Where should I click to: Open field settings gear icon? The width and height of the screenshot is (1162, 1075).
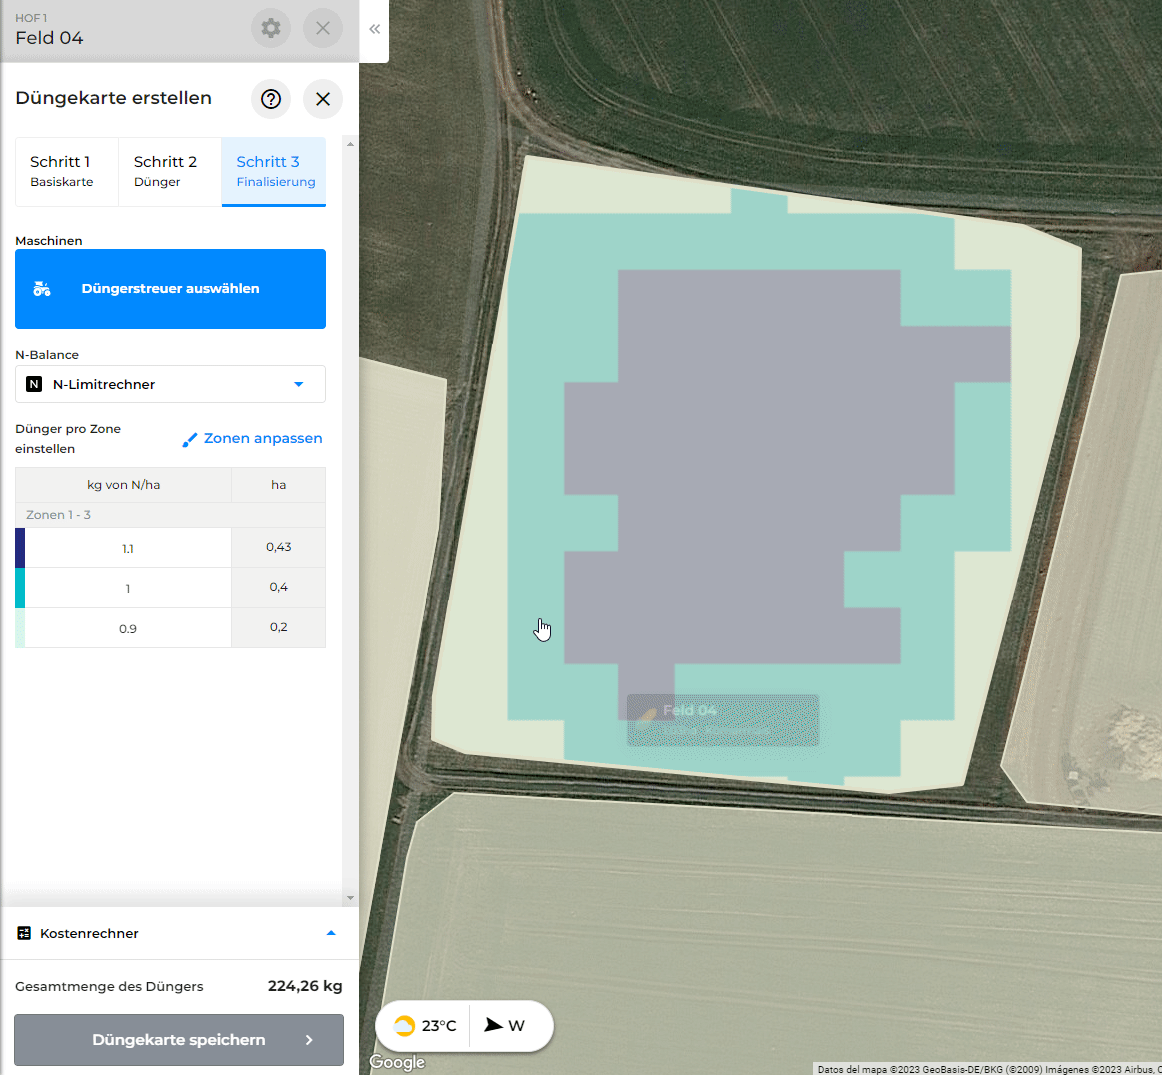(270, 28)
